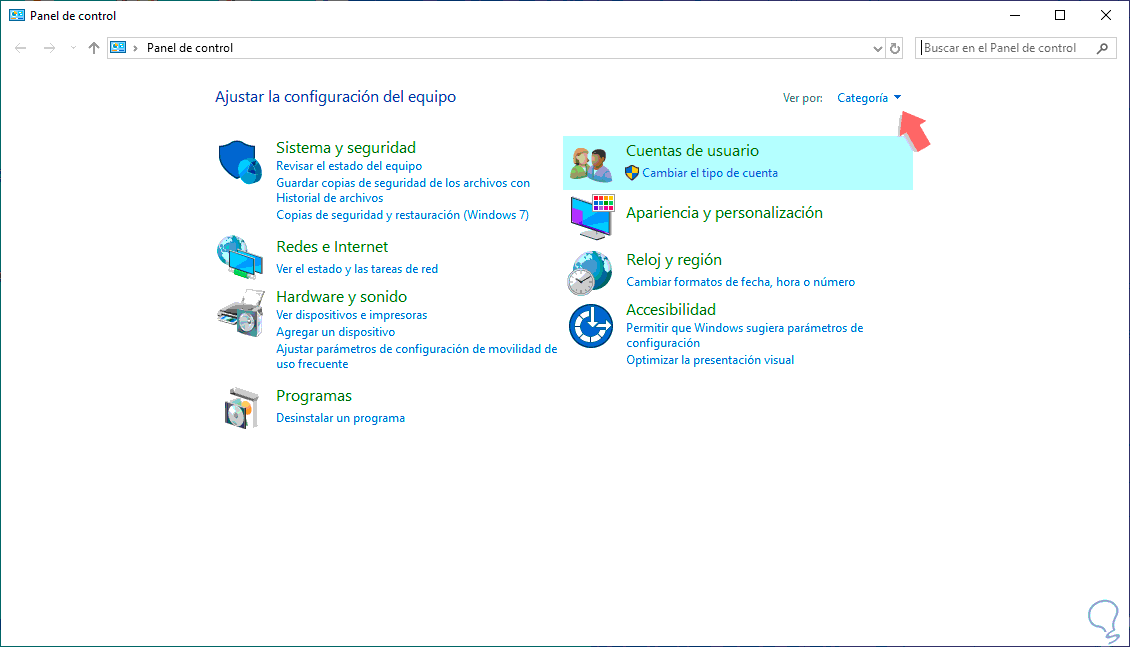Open Ajustar parámetros de configuración de movilidad
Screen dimensions: 1130x647
coord(417,357)
